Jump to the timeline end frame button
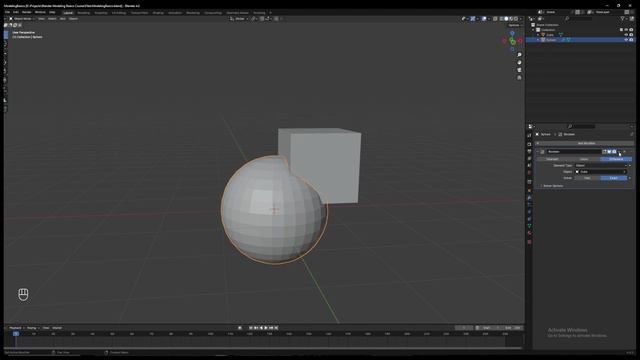The height and width of the screenshot is (360, 640). click(x=276, y=328)
